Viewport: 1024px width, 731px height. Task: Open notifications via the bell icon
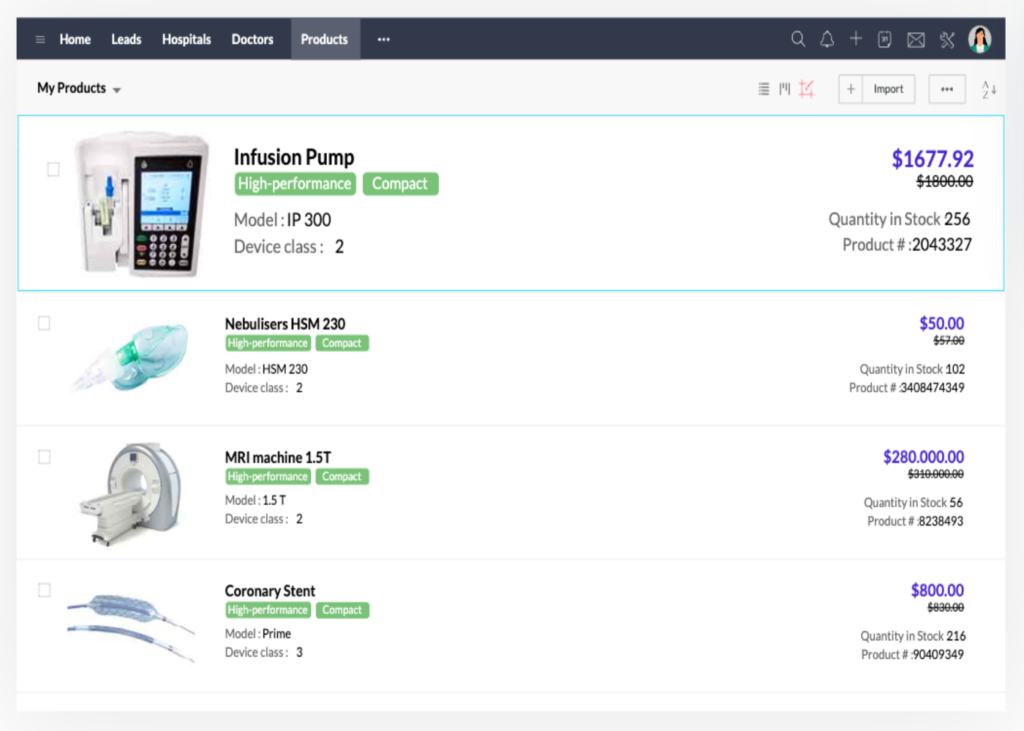[x=827, y=38]
